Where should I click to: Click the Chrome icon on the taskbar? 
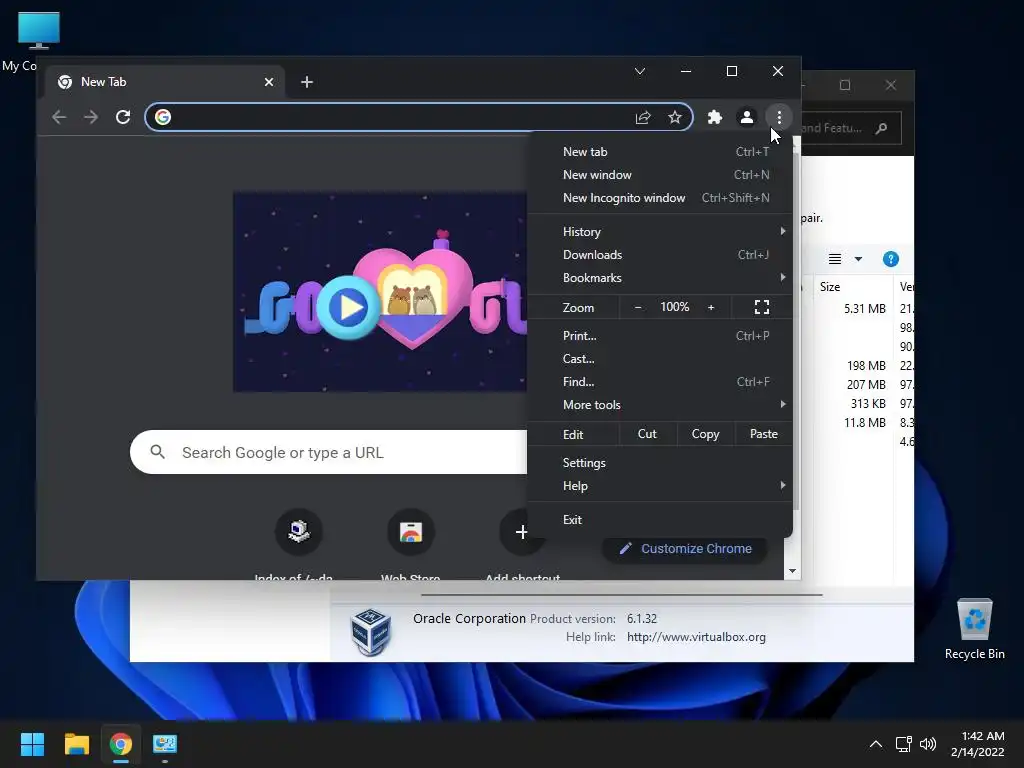click(x=121, y=744)
